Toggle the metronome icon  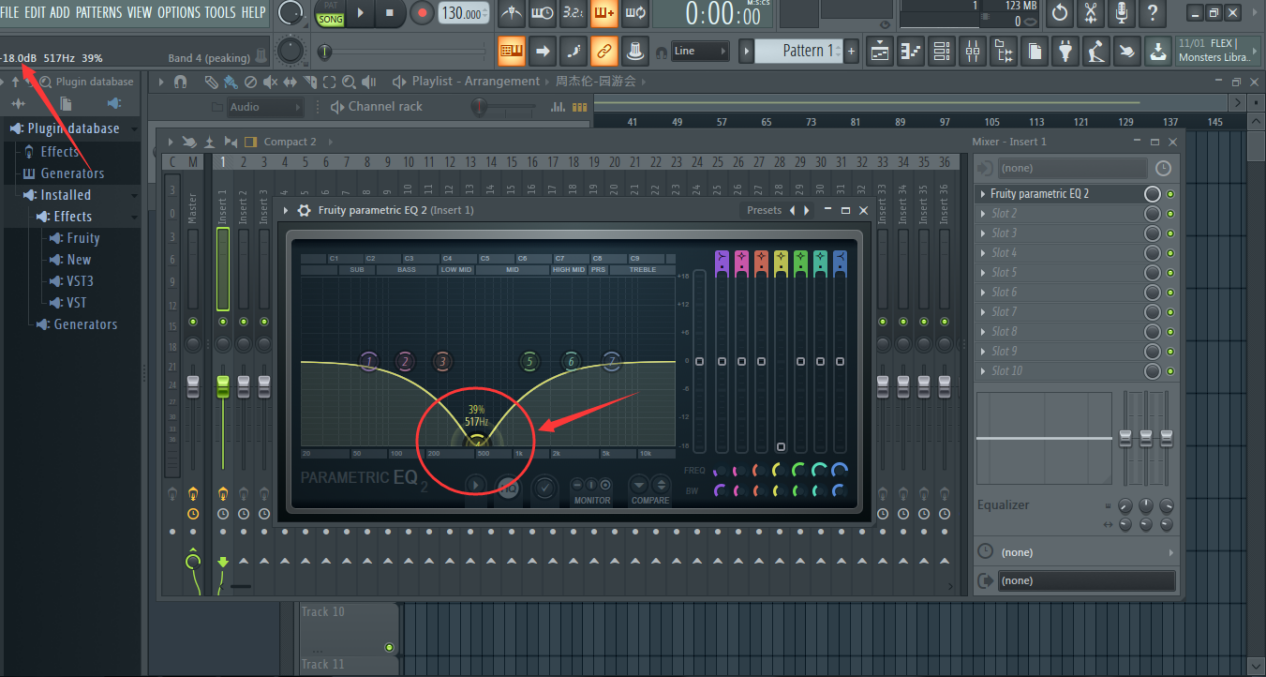(511, 13)
